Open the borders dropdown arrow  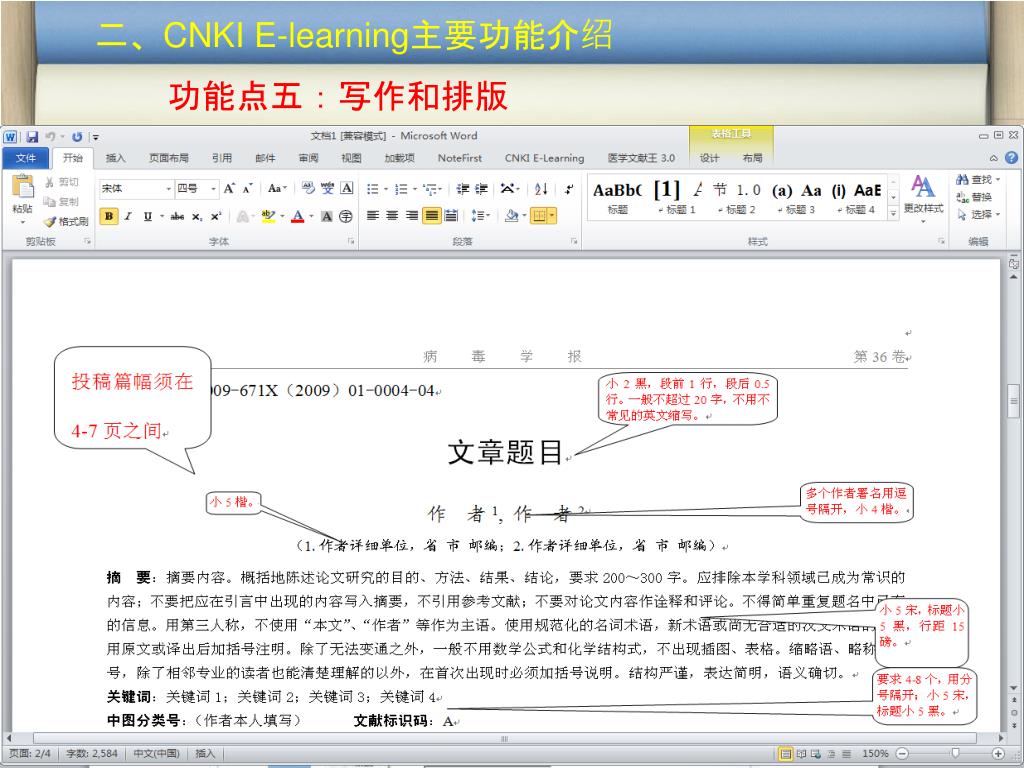pos(552,216)
